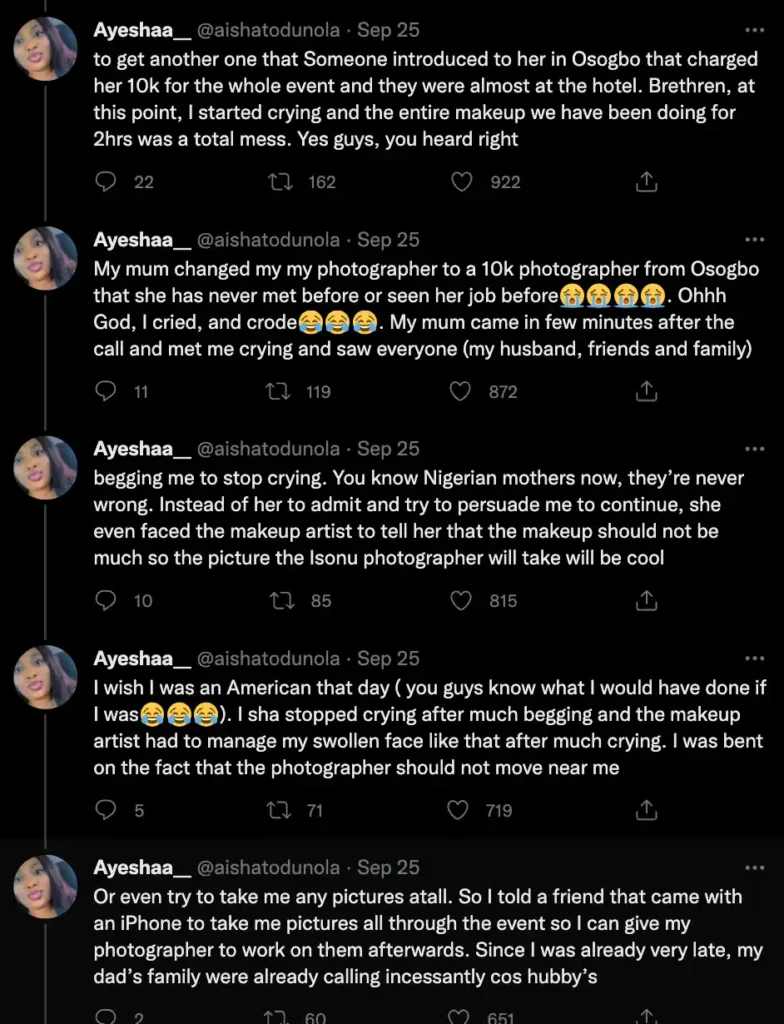Open the @aishatodunola handle on the first tweet
The image size is (784, 1024).
click(268, 31)
